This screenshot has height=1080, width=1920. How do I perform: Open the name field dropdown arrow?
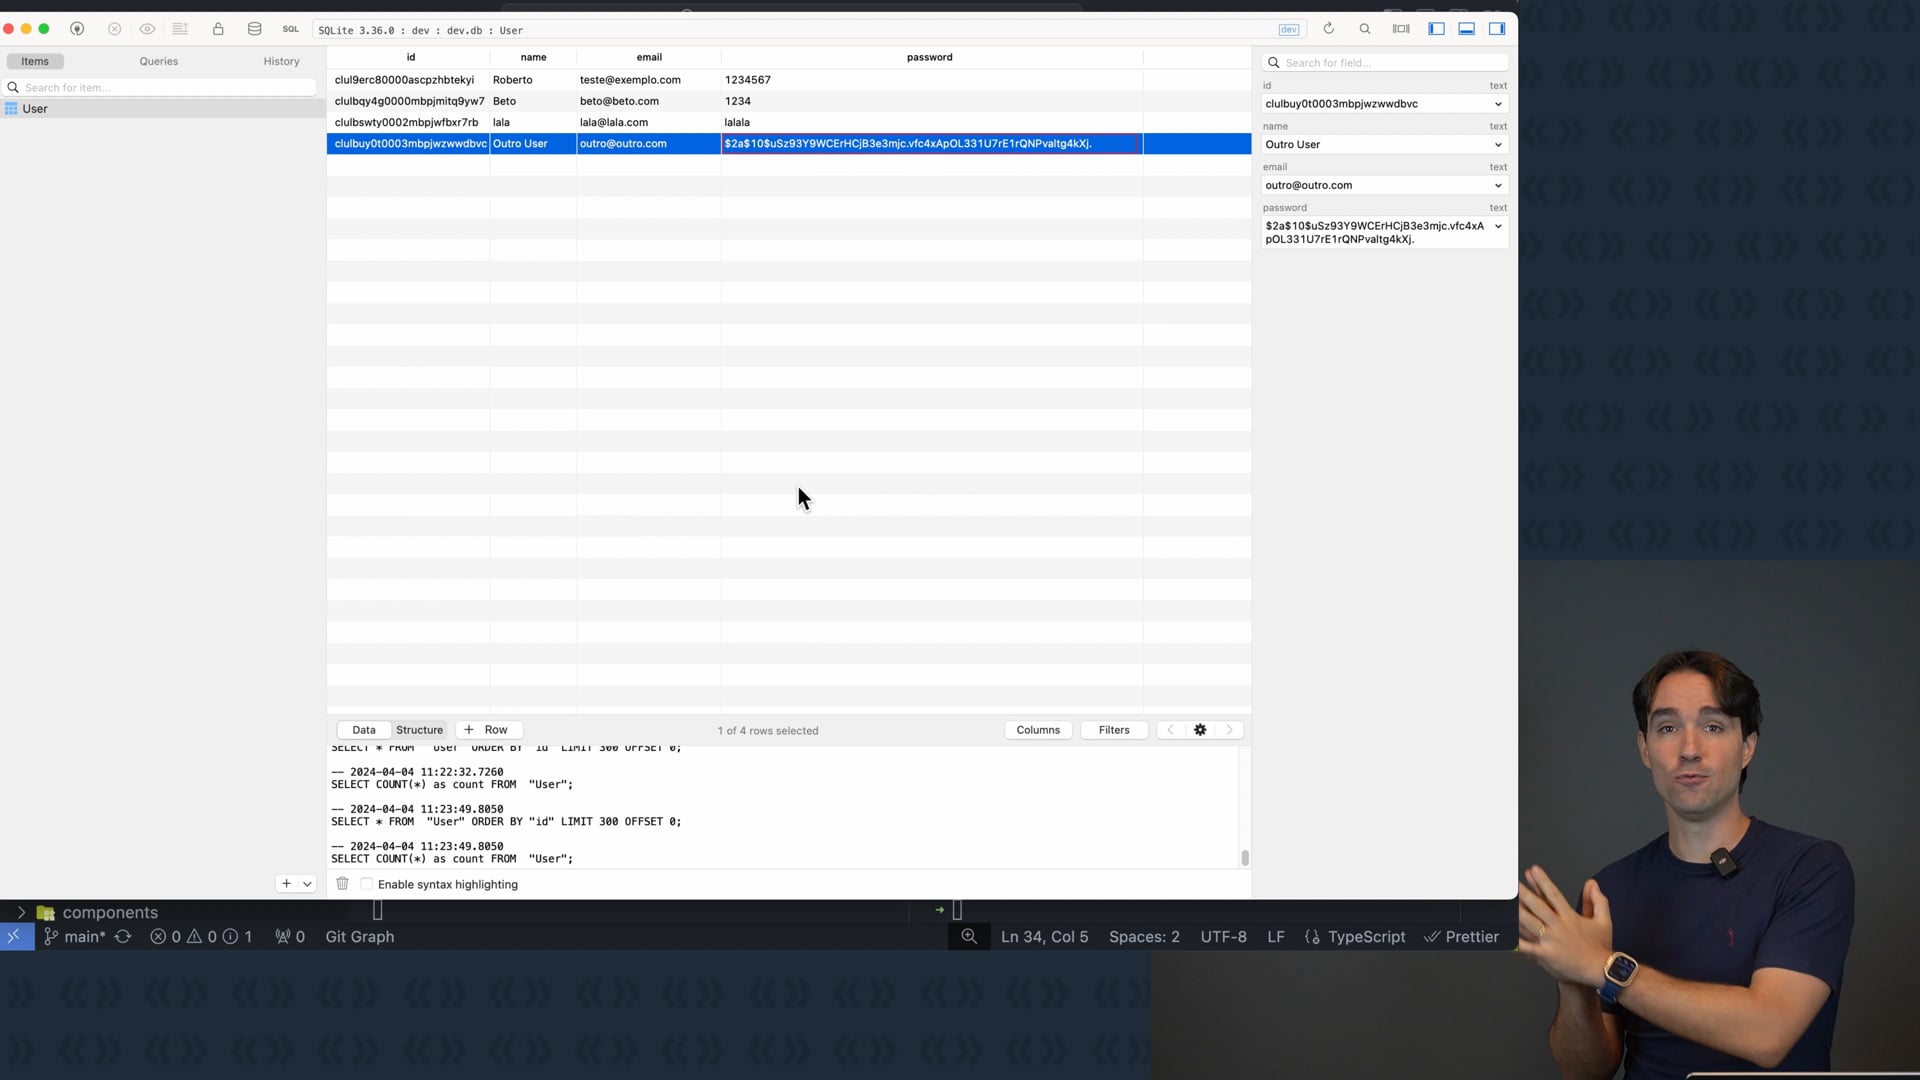pos(1498,145)
